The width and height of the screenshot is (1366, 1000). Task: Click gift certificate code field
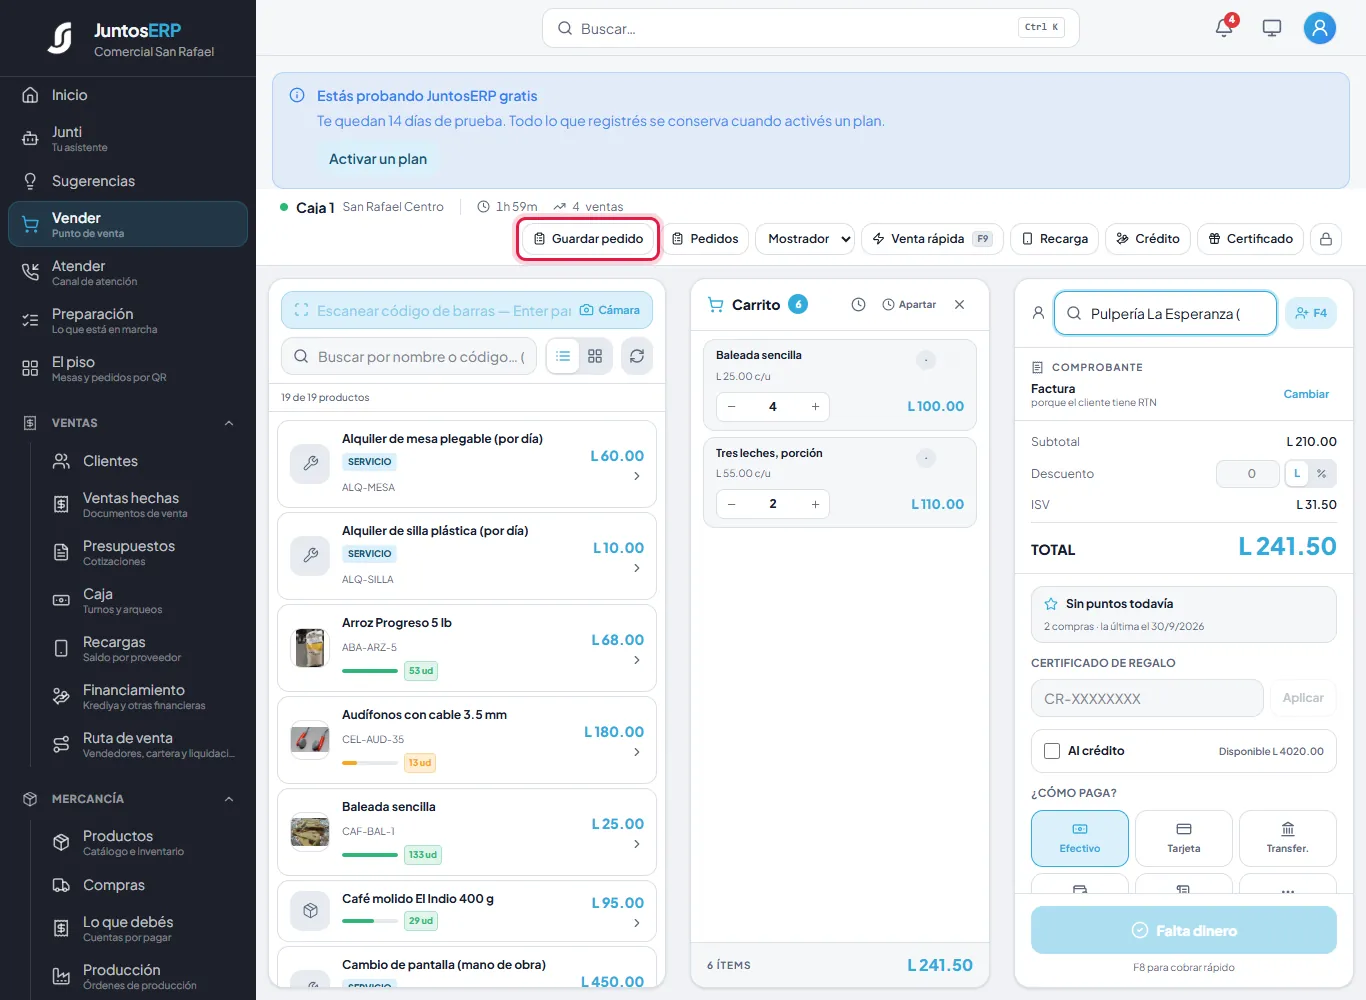click(x=1147, y=698)
